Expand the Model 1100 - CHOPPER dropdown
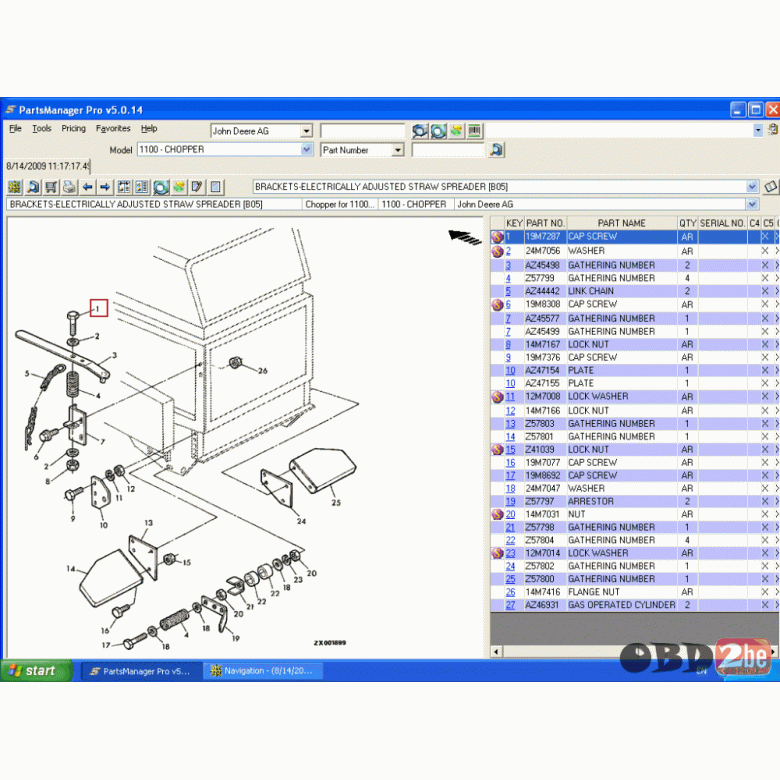This screenshot has width=780, height=780. [x=306, y=149]
